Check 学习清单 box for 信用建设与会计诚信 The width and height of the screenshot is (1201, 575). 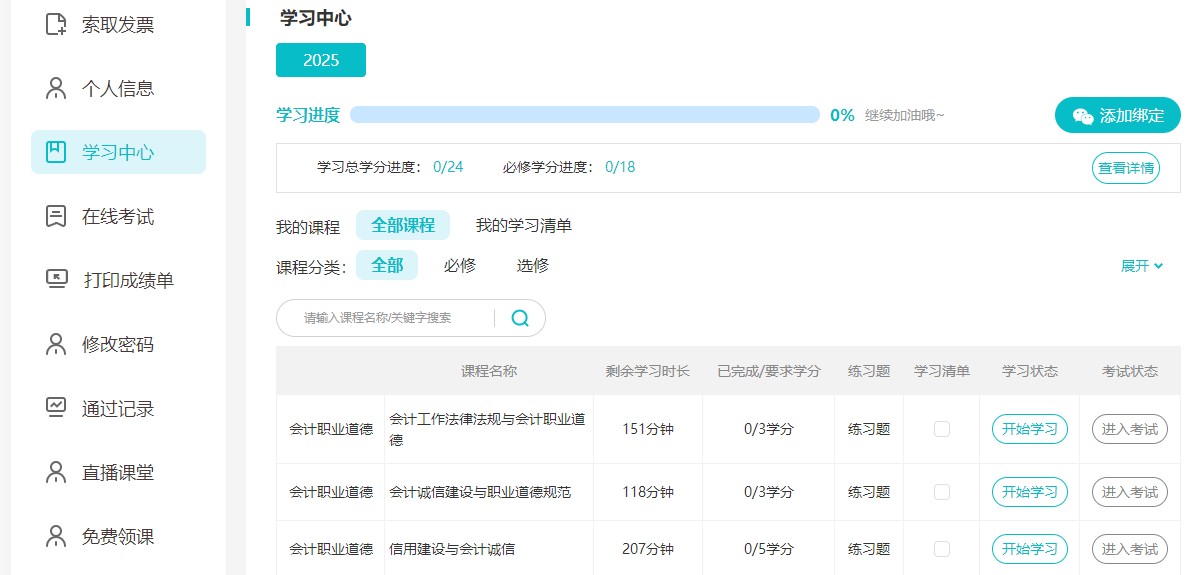click(941, 549)
